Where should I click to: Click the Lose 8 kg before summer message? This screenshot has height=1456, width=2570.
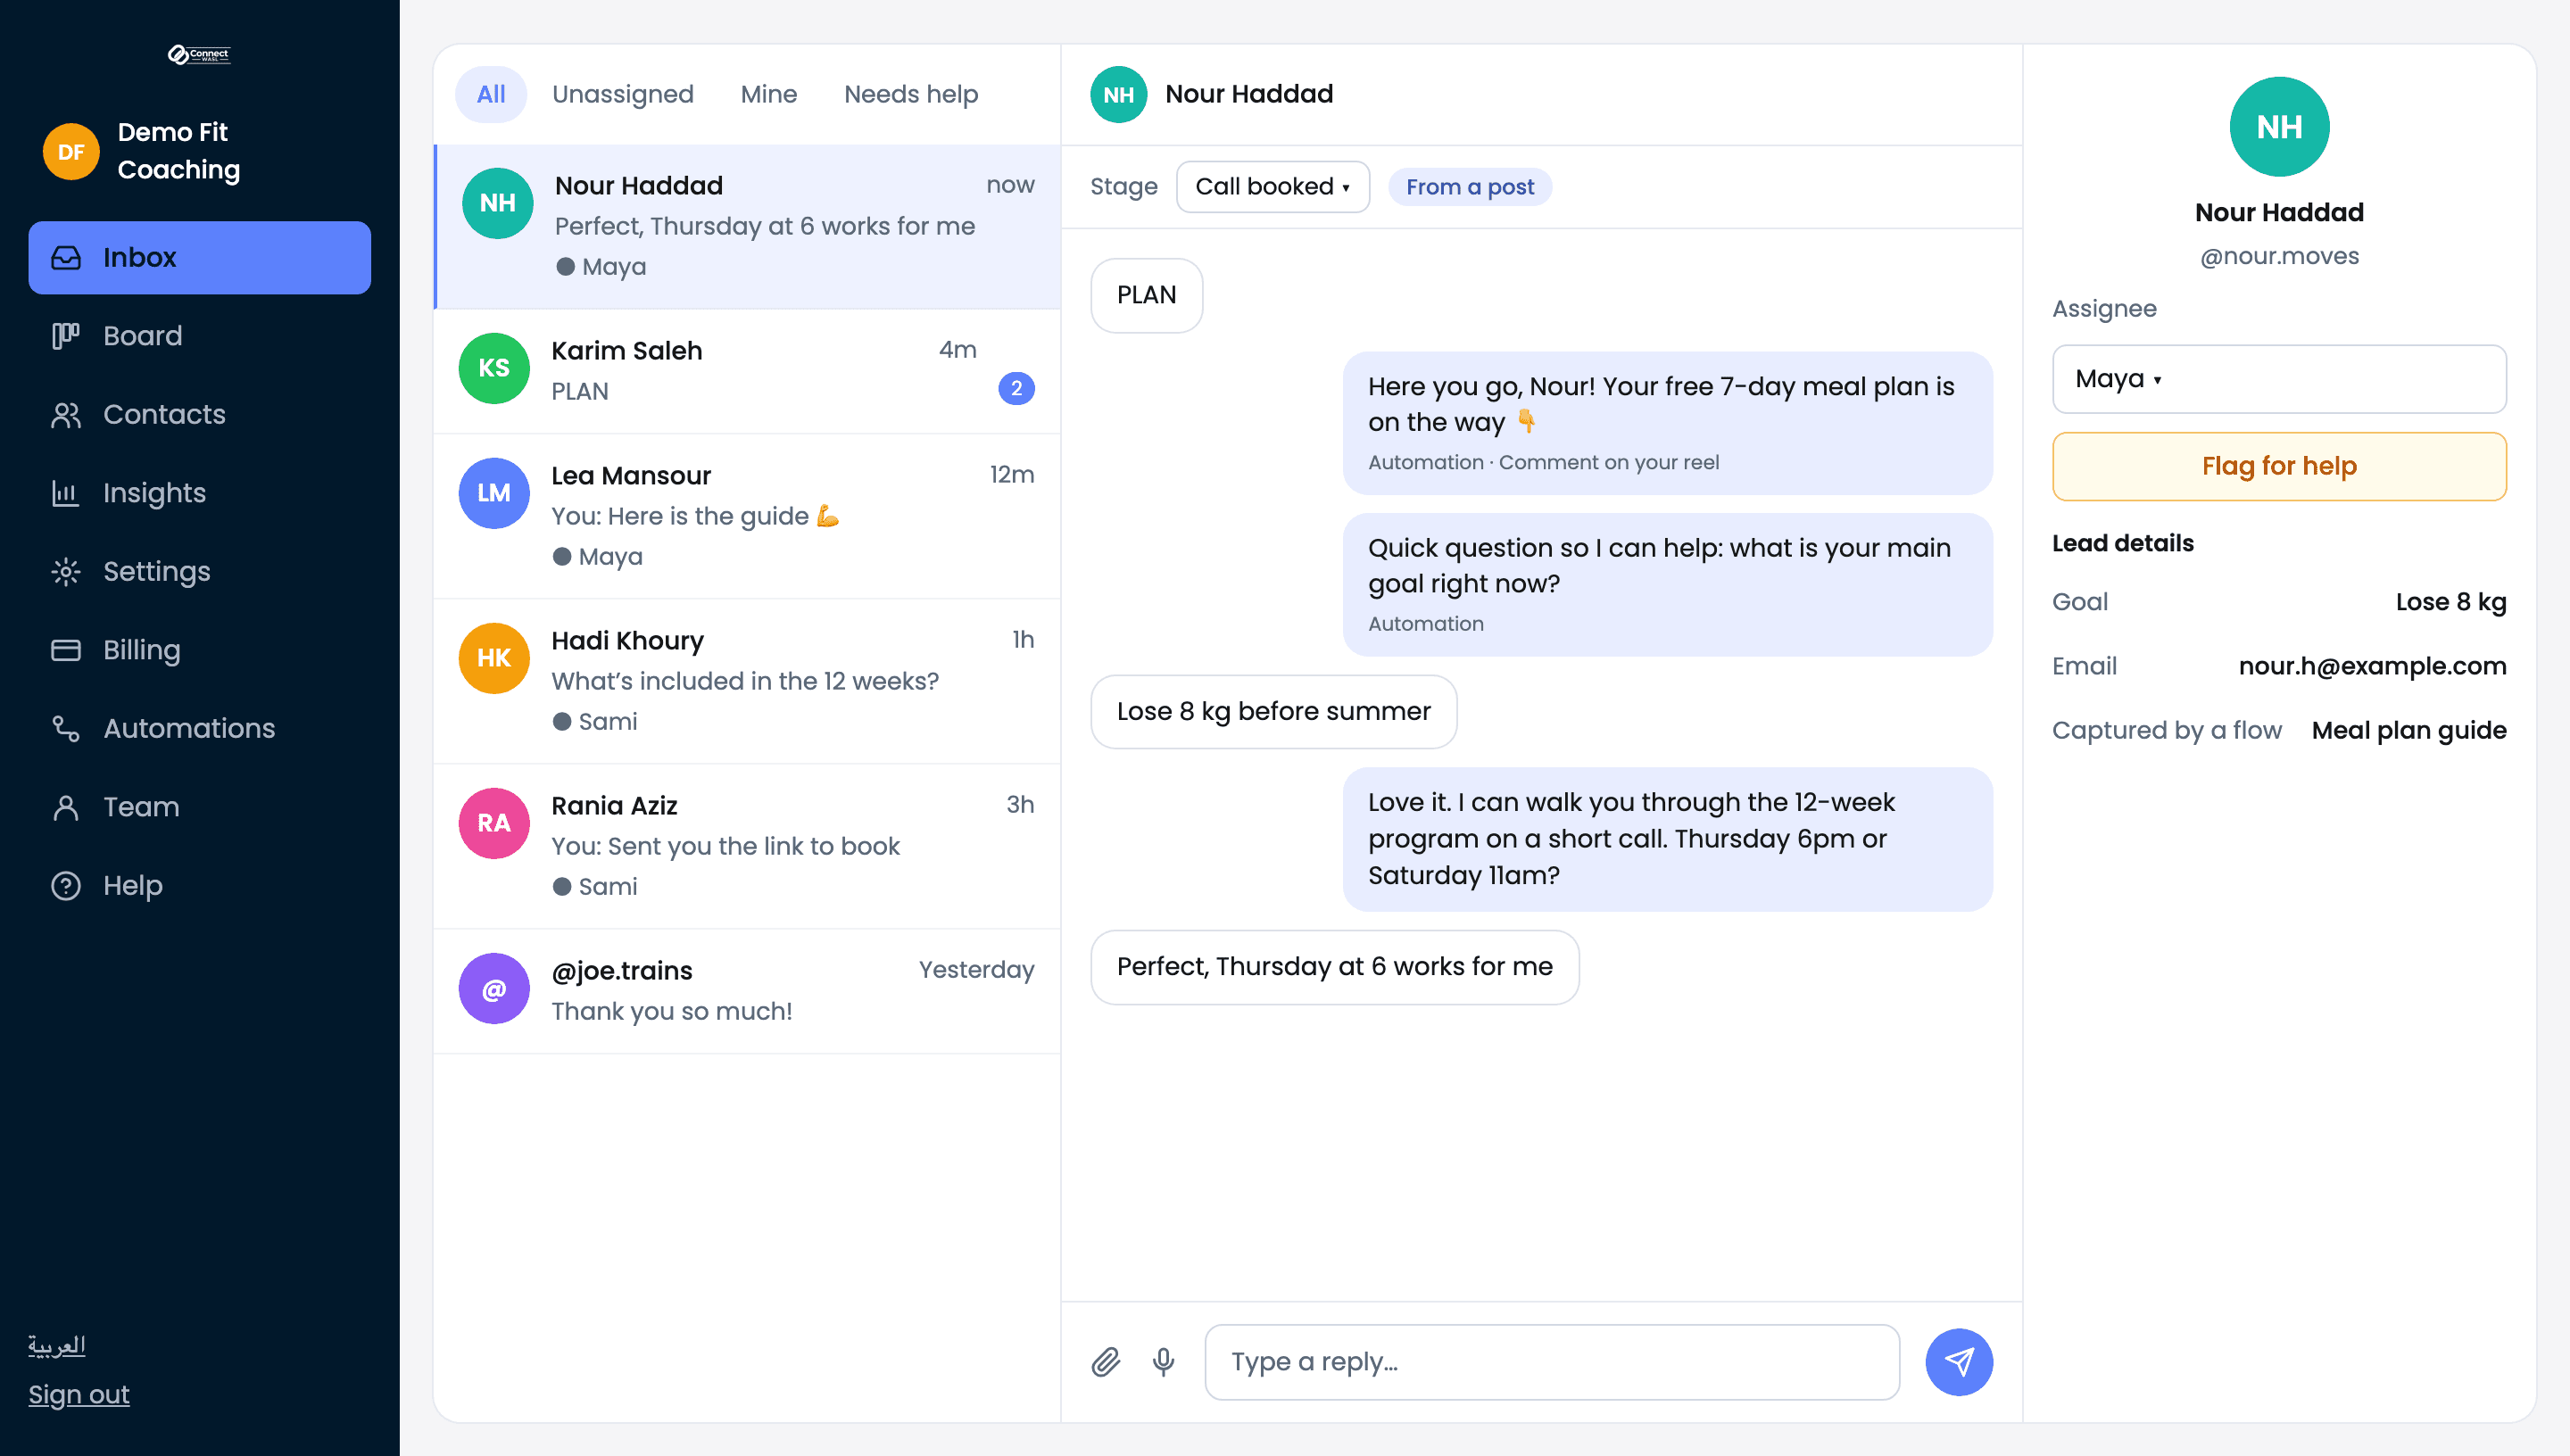tap(1273, 711)
